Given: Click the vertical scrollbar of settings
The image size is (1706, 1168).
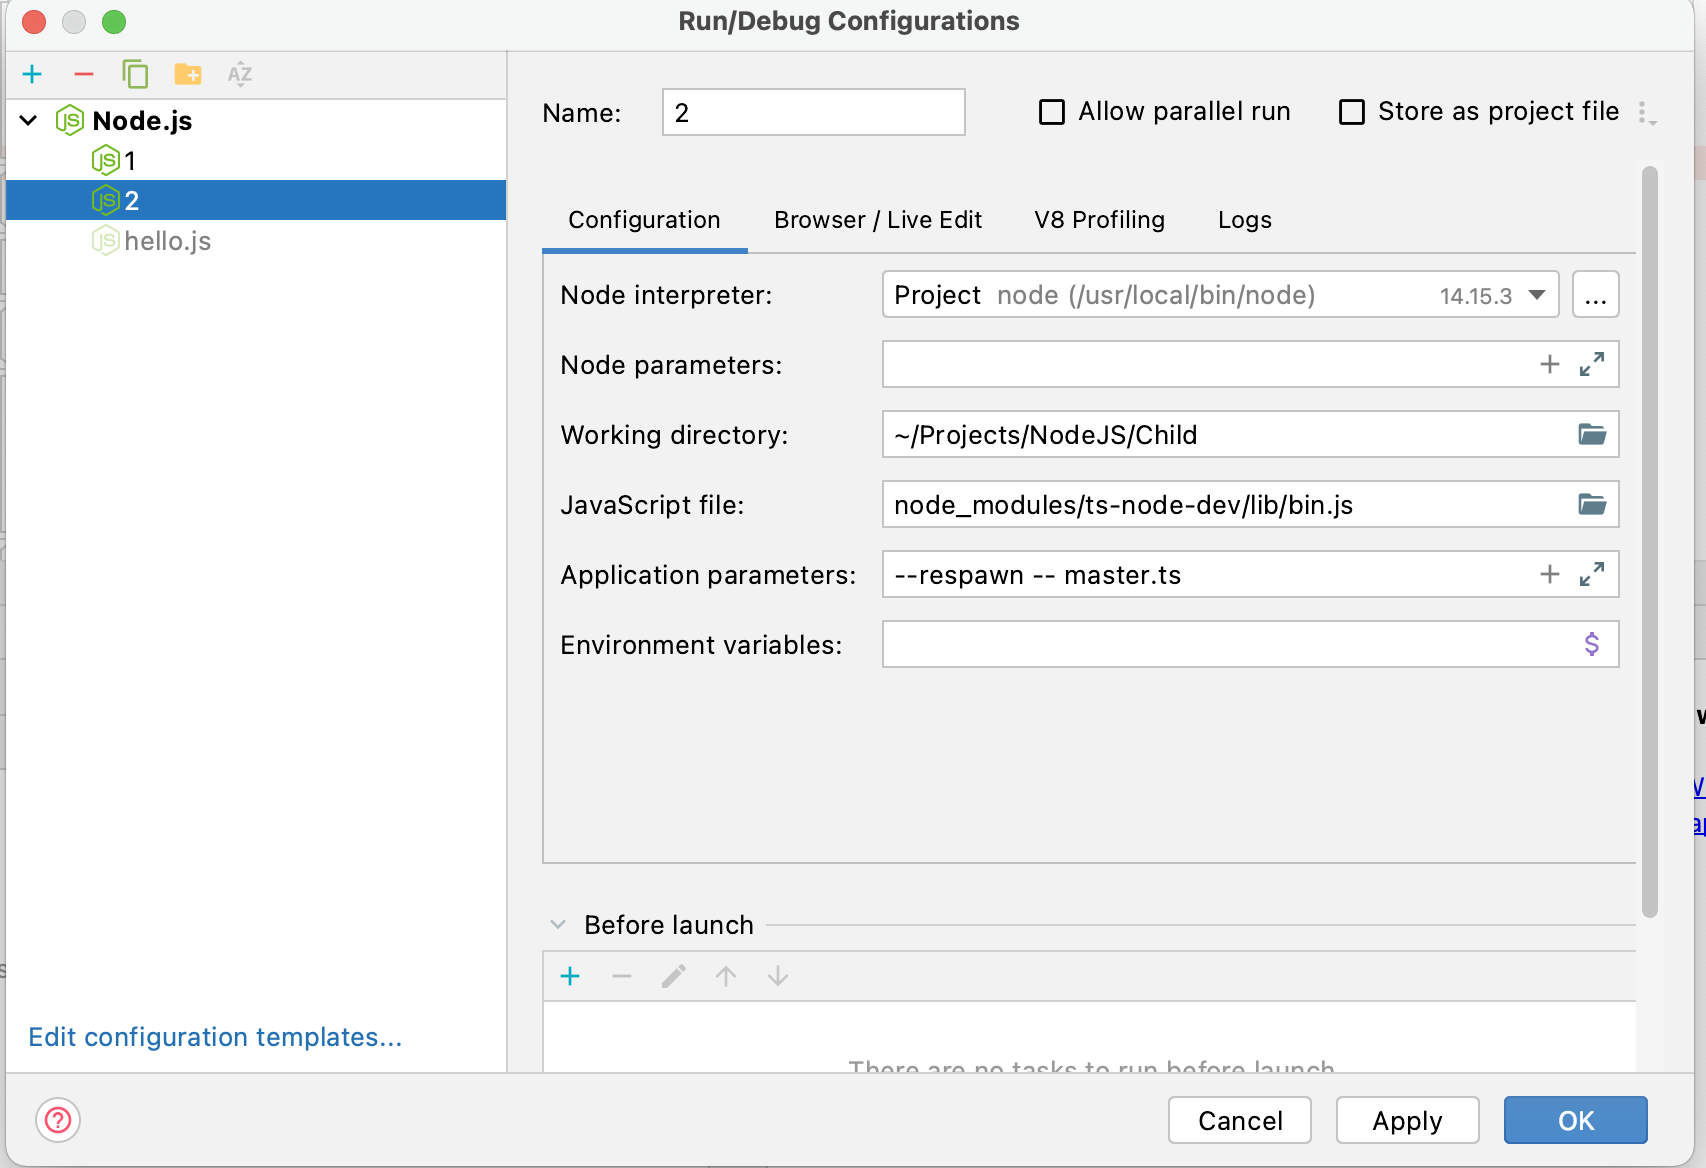Looking at the screenshot, I should (x=1650, y=541).
